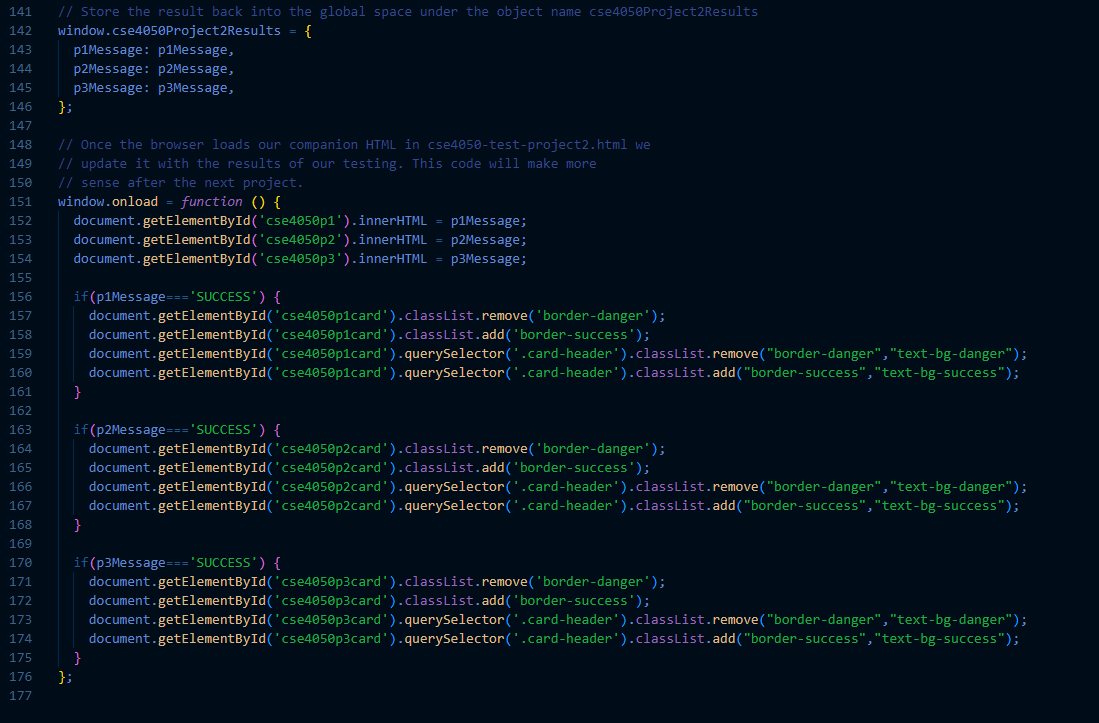This screenshot has height=723, width=1099.
Task: Click the closing brace on line 175
Action: point(77,658)
